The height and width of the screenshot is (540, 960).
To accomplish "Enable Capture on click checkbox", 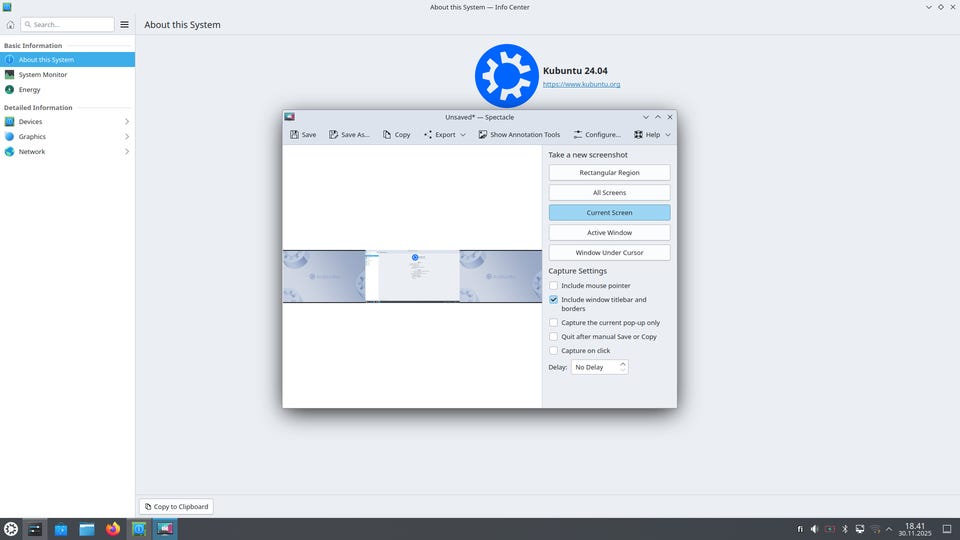I will point(553,350).
